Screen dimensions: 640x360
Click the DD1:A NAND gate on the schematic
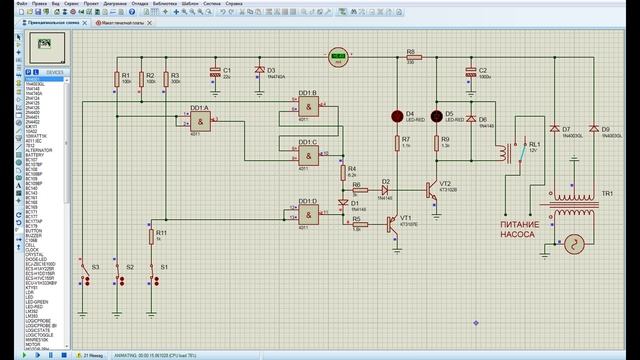pos(200,121)
